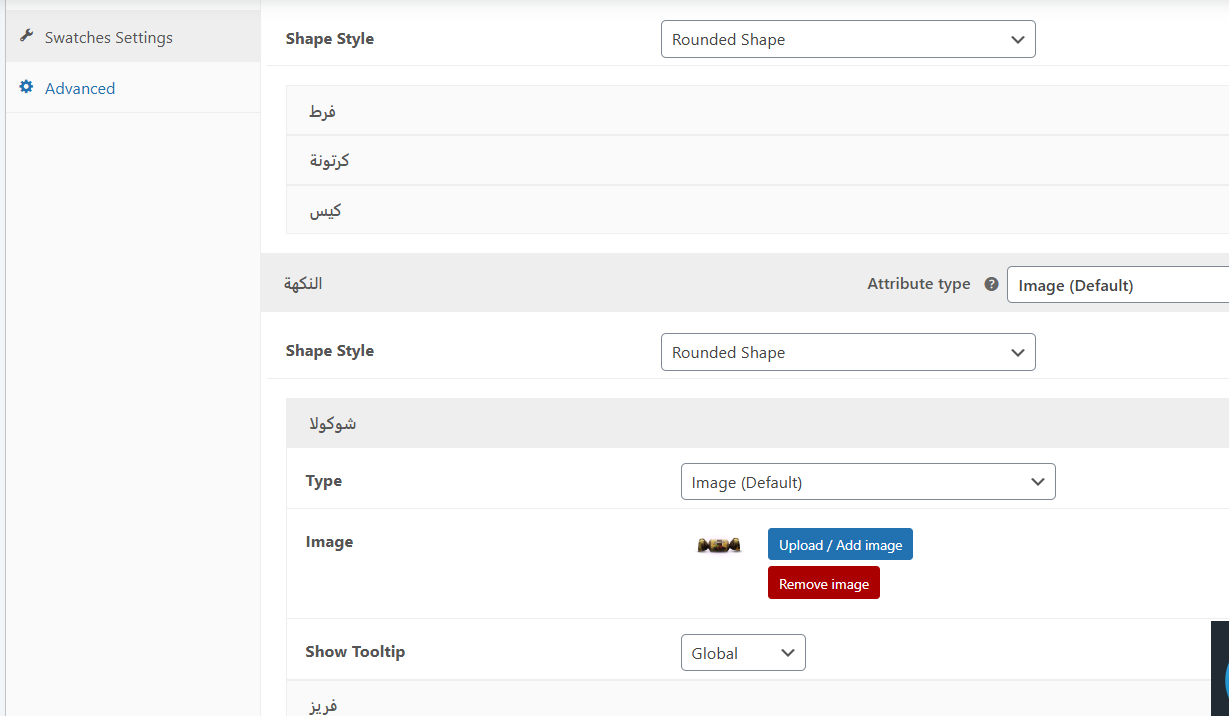Click the help question mark near Attribute type
Screen dimensions: 1229x716
[991, 284]
